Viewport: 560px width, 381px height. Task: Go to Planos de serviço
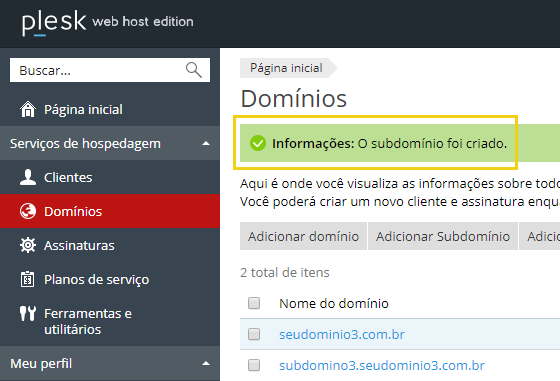[110, 279]
